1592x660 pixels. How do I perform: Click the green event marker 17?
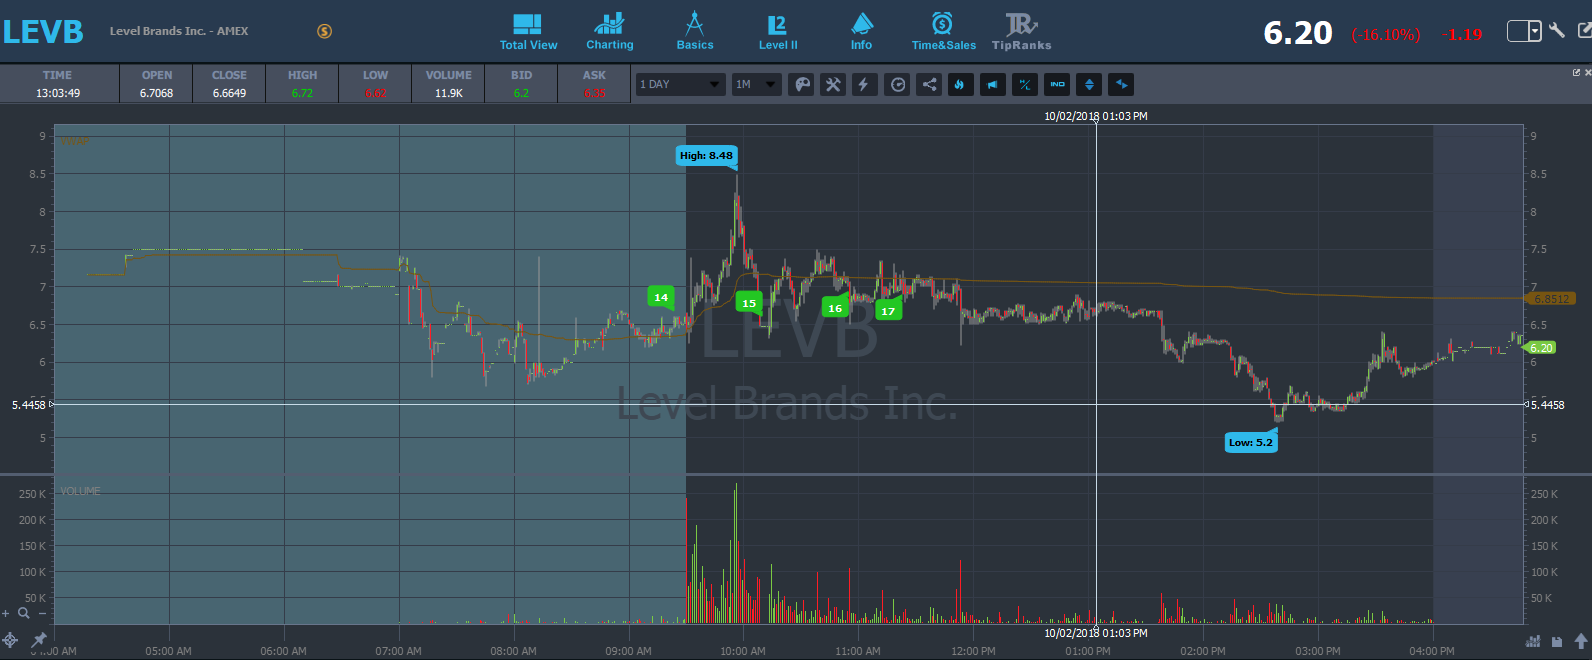(x=888, y=311)
